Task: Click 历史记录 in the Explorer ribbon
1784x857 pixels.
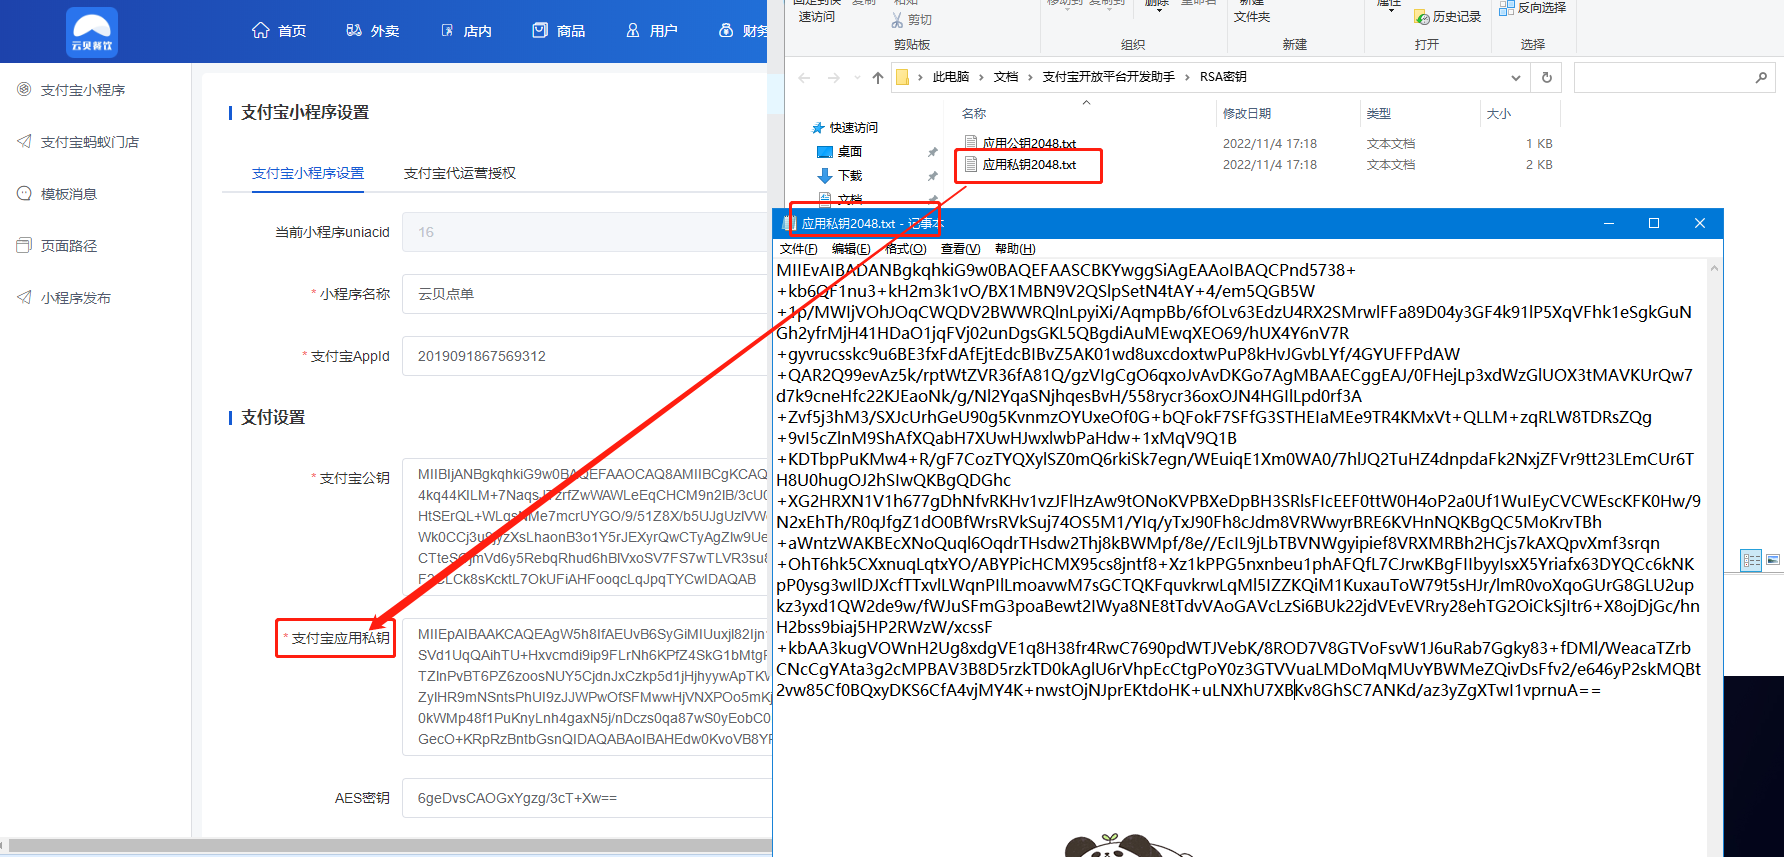Action: [1447, 17]
